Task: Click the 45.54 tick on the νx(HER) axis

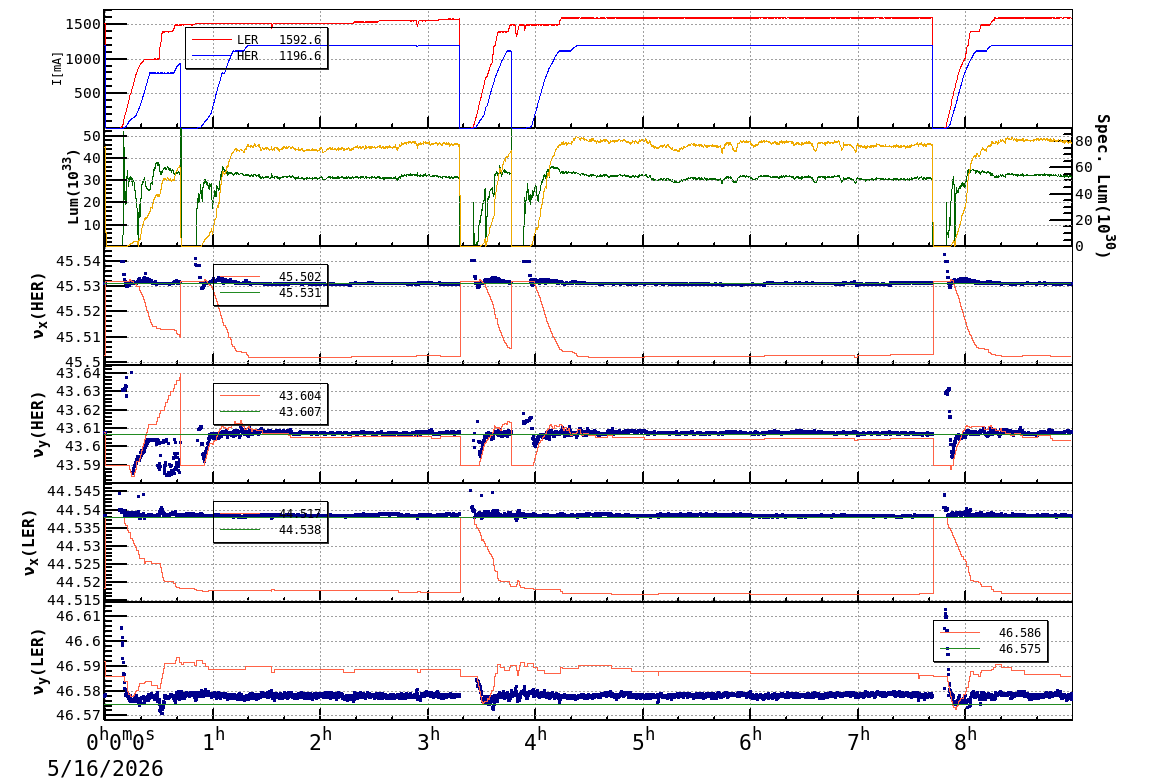Action: (79, 262)
